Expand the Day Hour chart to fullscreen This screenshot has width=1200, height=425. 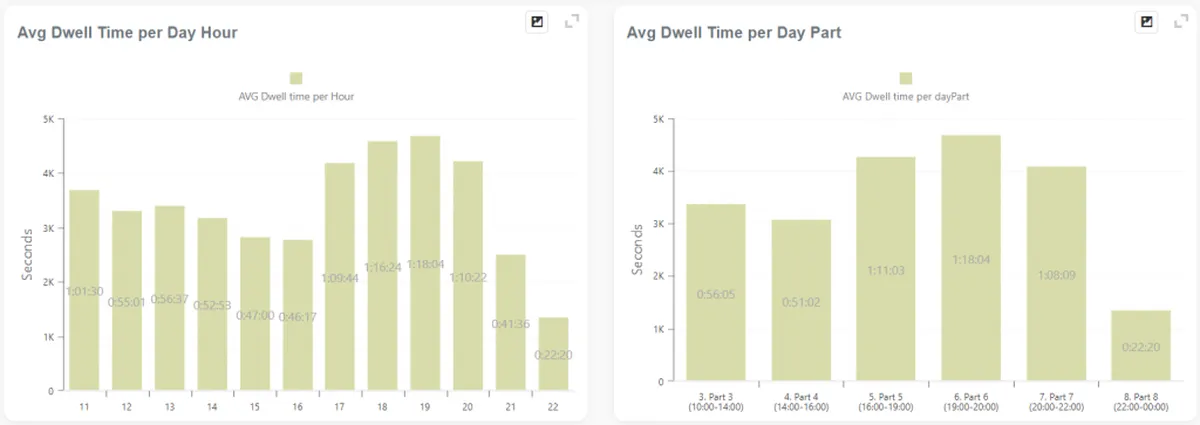click(572, 21)
